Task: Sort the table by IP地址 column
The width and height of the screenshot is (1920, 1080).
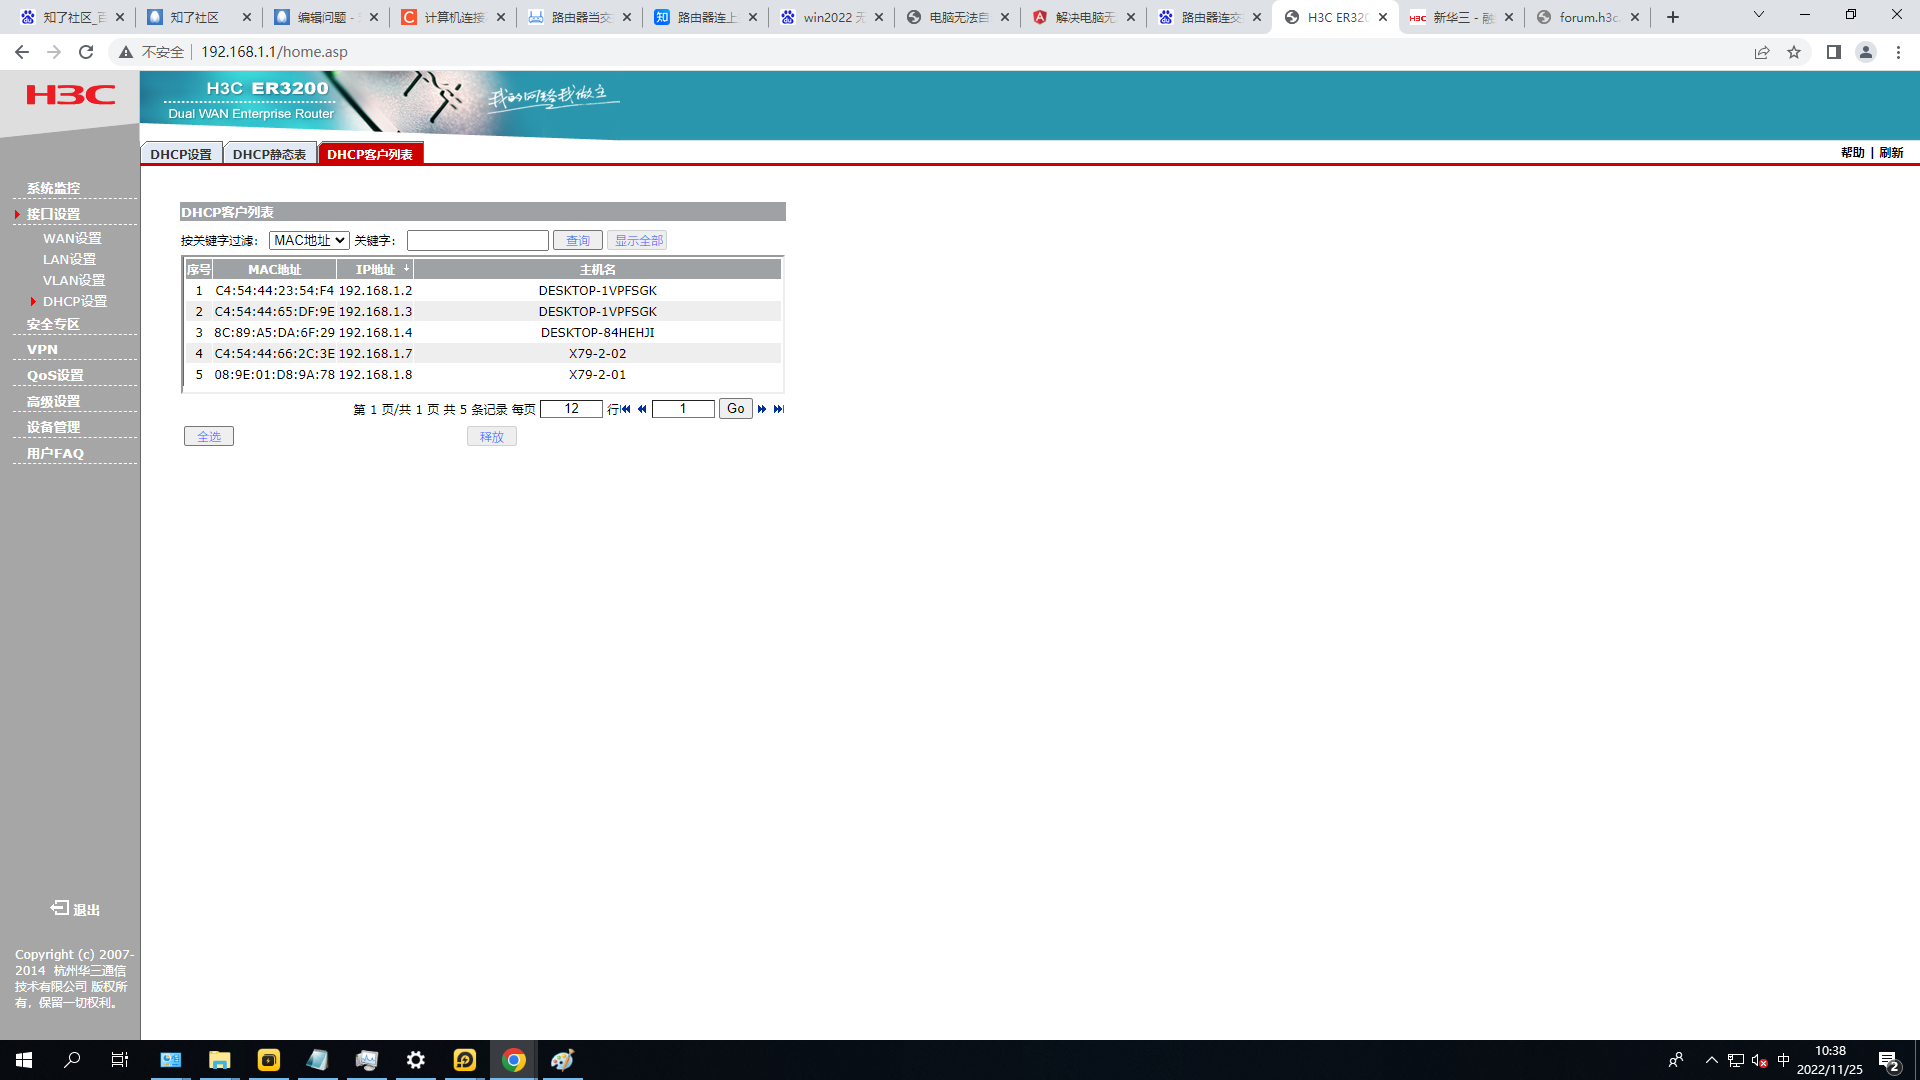Action: (376, 270)
